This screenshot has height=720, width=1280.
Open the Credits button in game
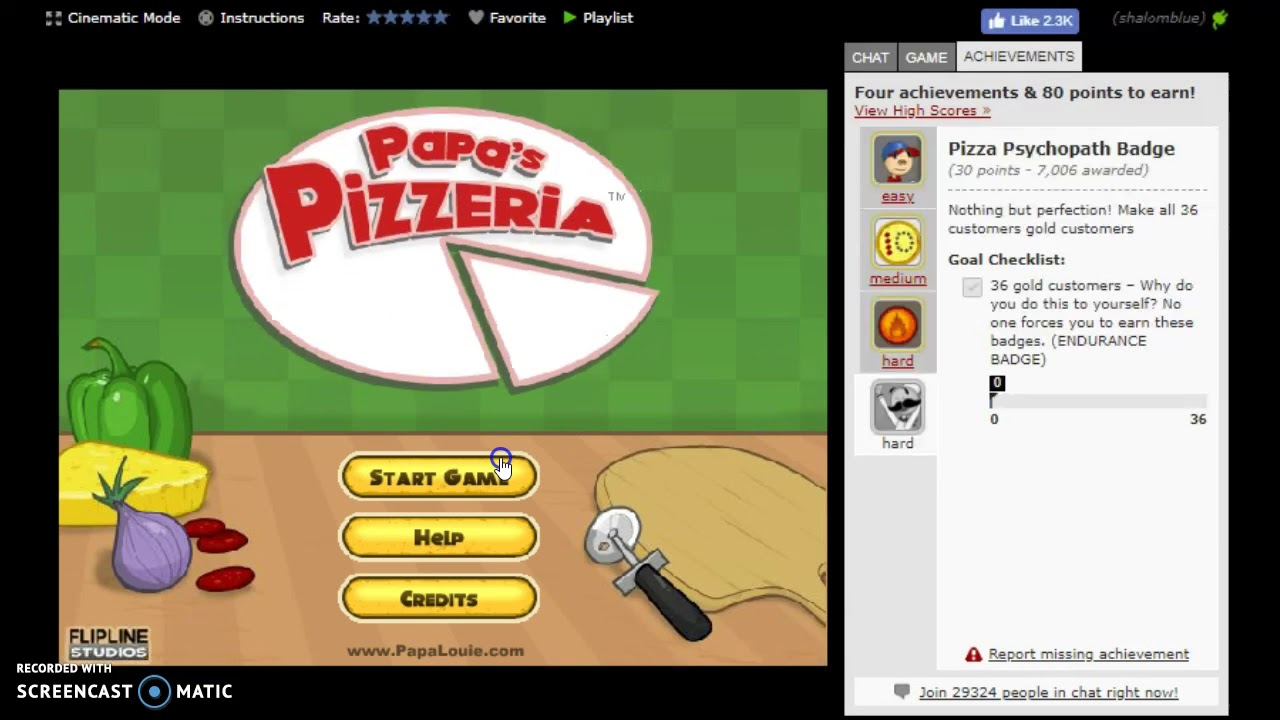tap(439, 599)
